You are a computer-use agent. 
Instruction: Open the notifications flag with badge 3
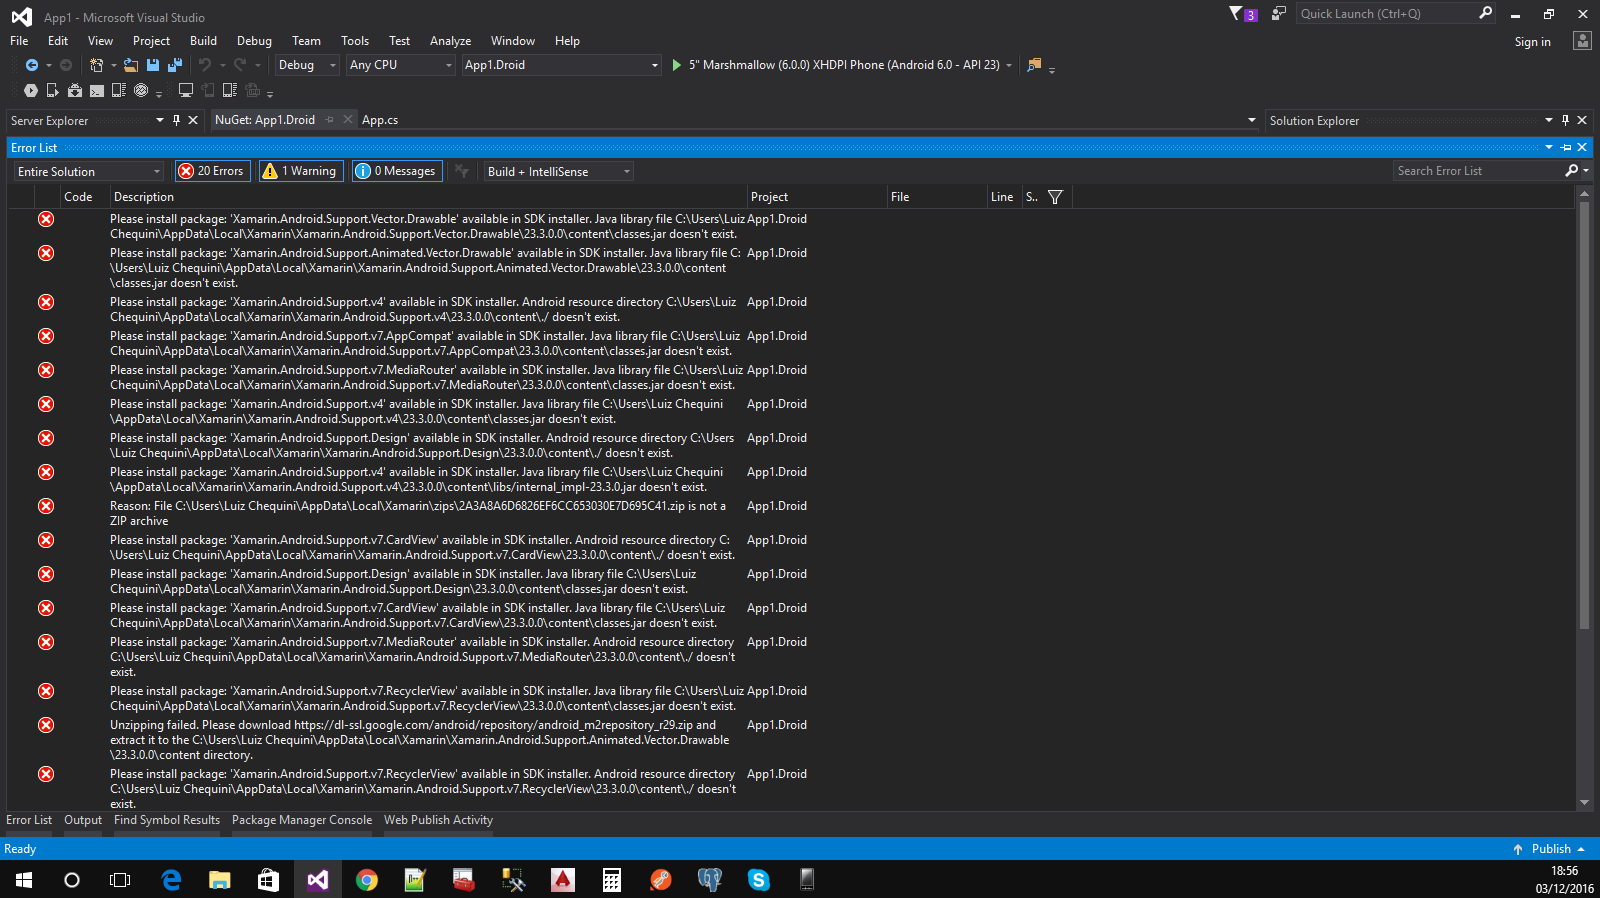point(1243,14)
